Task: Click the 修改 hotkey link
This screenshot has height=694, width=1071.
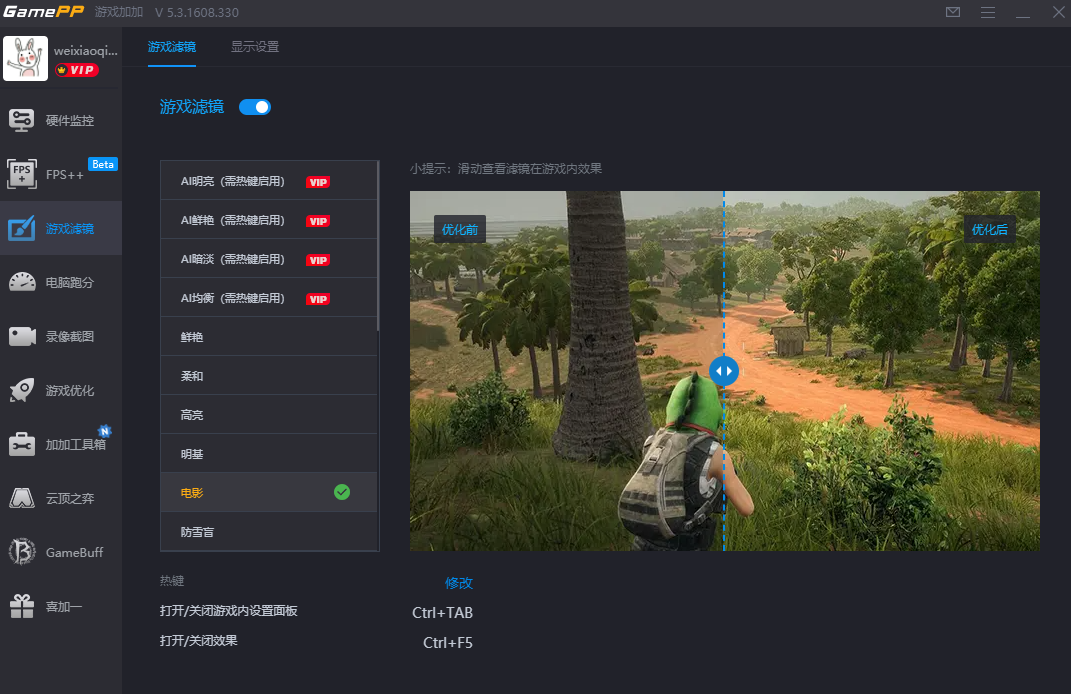Action: pyautogui.click(x=458, y=583)
